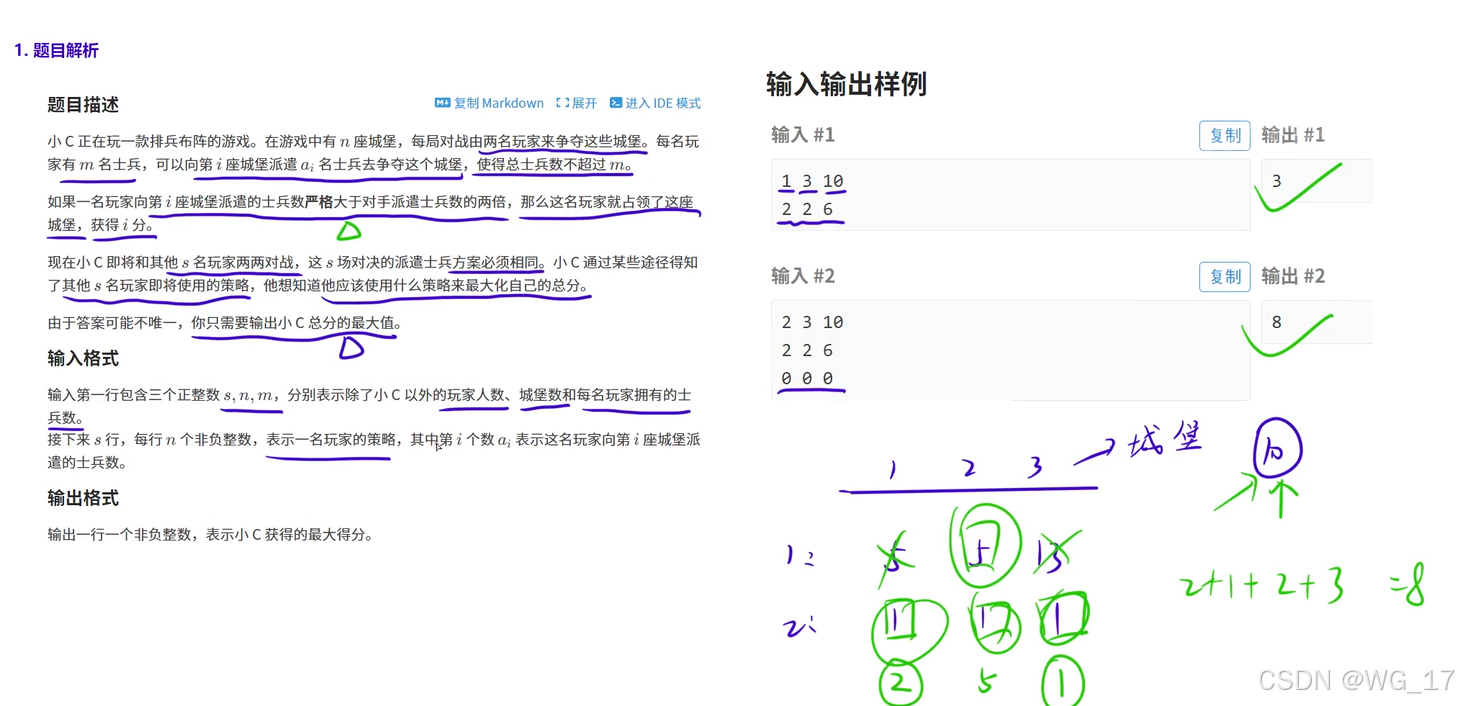The height and width of the screenshot is (706, 1459).
Task: Click the 输出格式 heading
Action: point(83,498)
